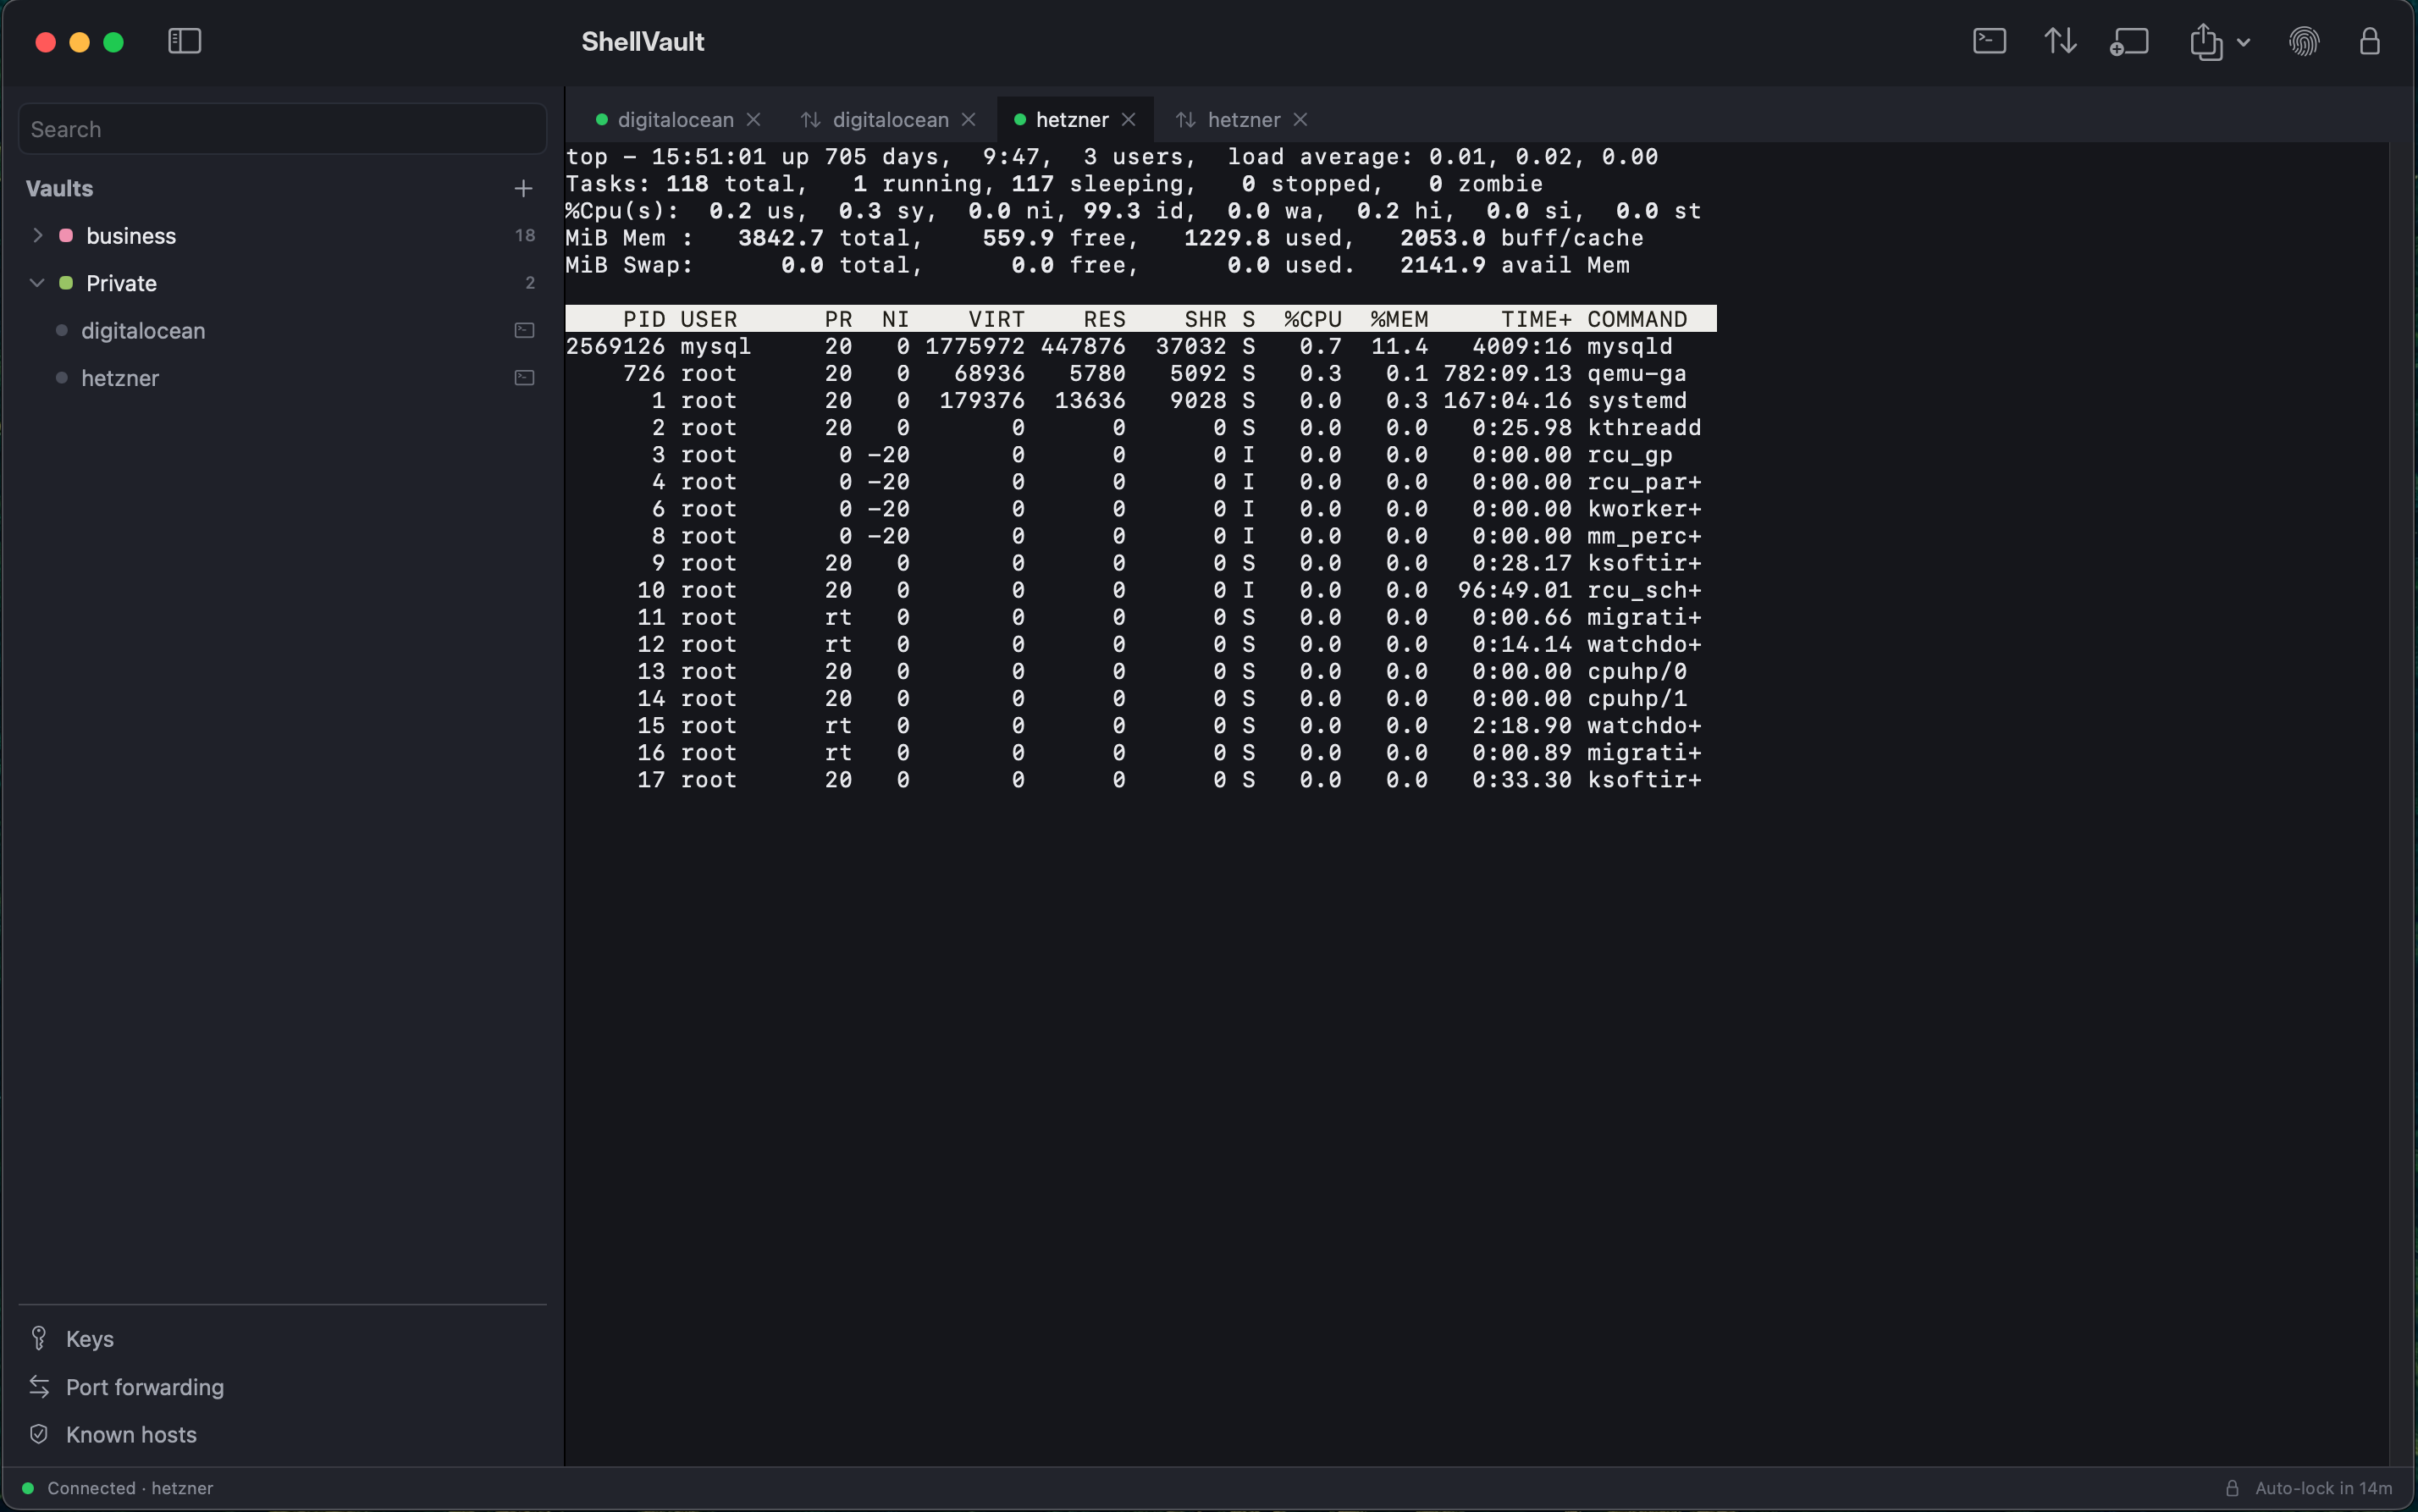Click the business vault count 18

click(x=525, y=235)
